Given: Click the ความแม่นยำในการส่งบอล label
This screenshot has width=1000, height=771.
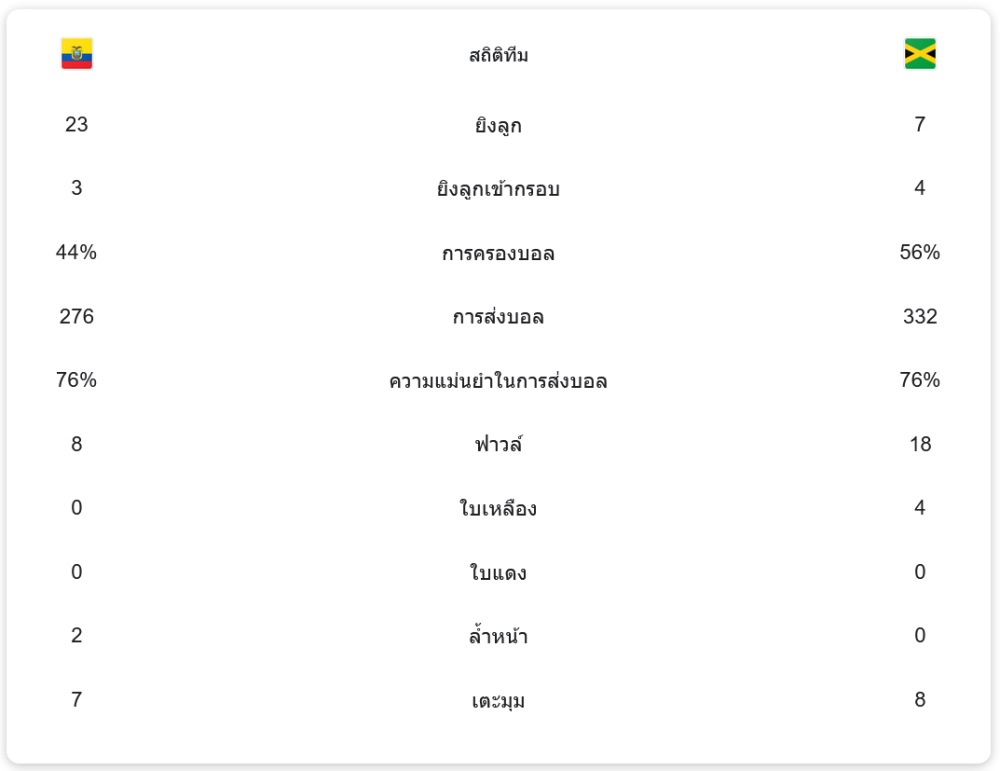Looking at the screenshot, I should pos(498,381).
